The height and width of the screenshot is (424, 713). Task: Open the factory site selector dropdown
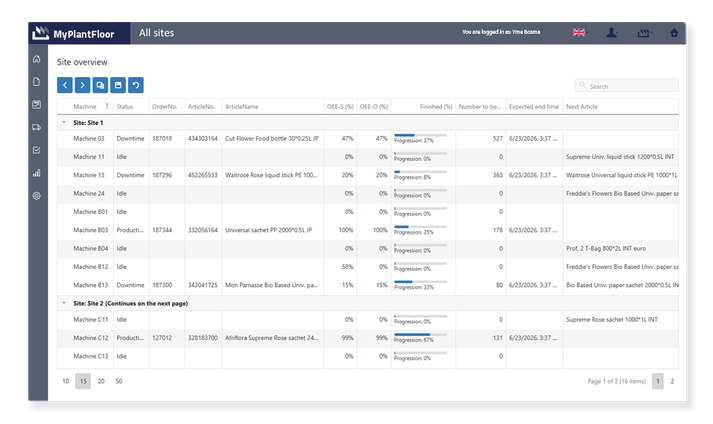point(644,33)
